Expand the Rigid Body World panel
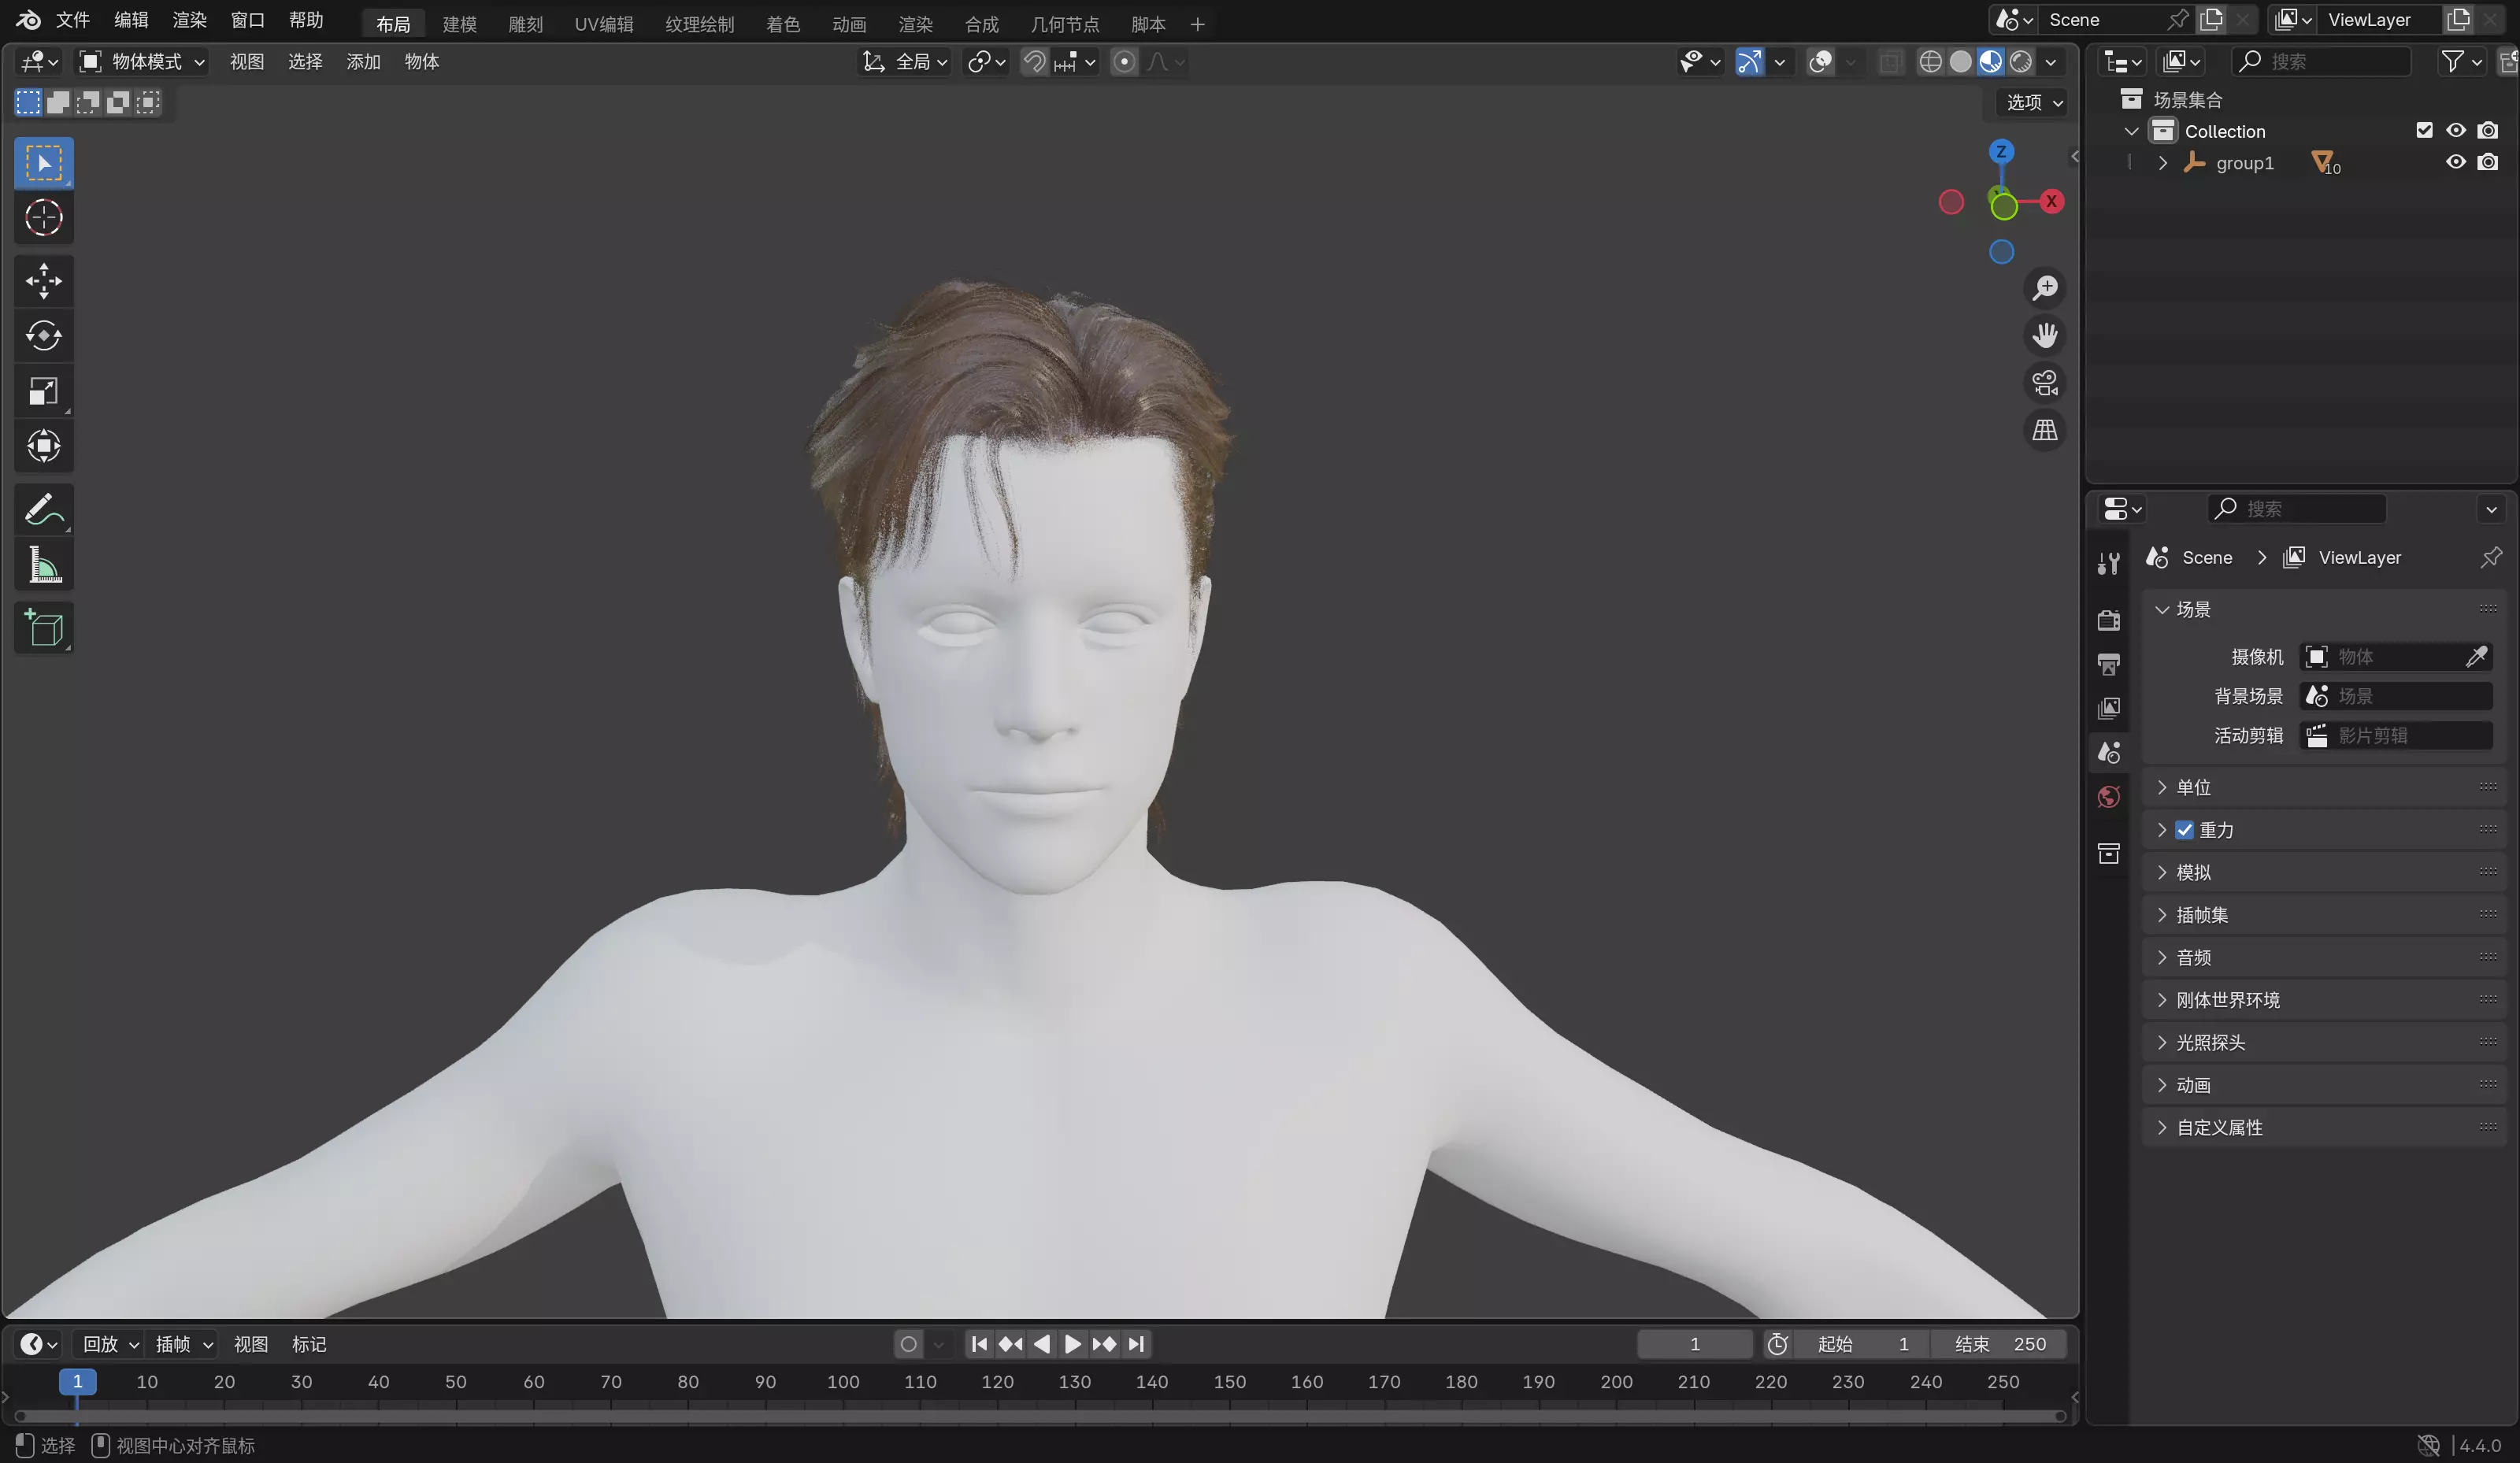Viewport: 2520px width, 1463px height. click(2324, 1000)
